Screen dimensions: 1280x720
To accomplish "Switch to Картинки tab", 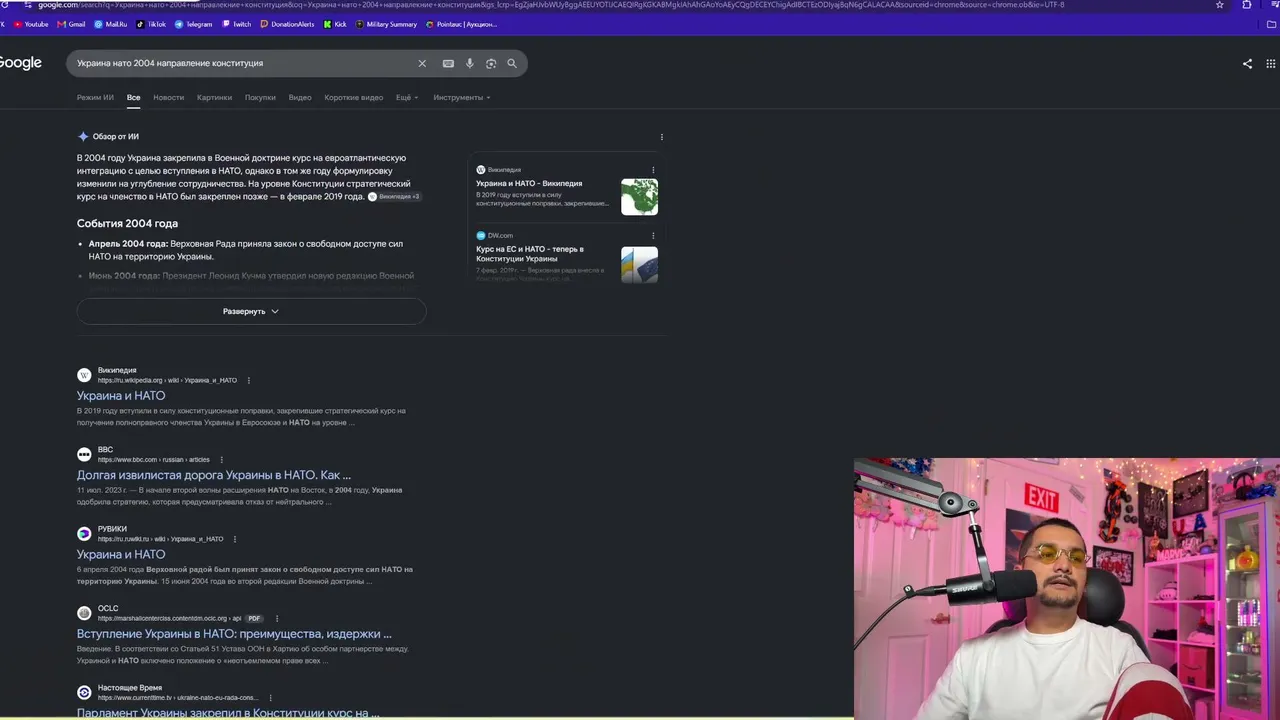I will coord(214,98).
